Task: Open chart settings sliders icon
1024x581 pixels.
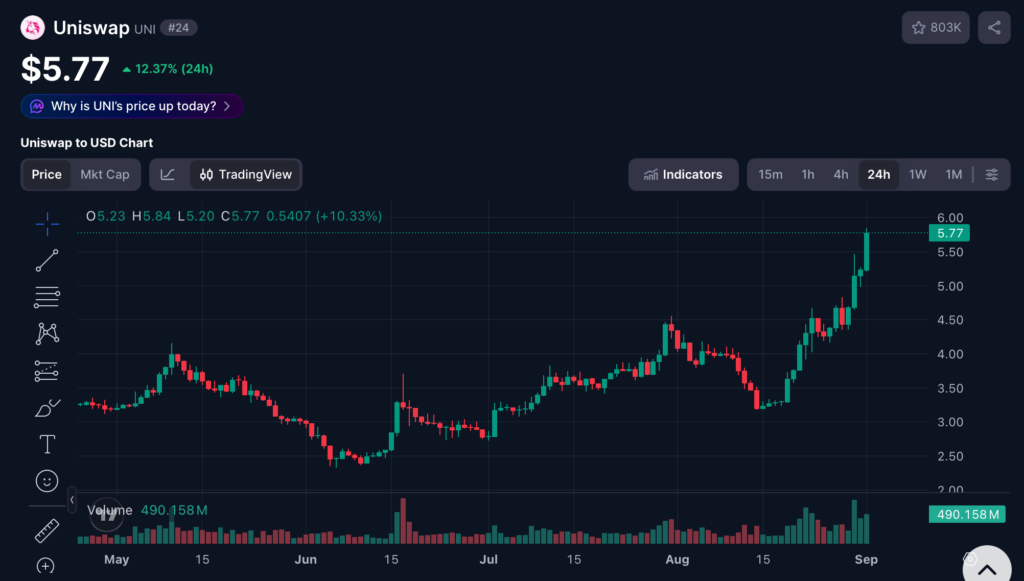Action: pyautogui.click(x=991, y=174)
